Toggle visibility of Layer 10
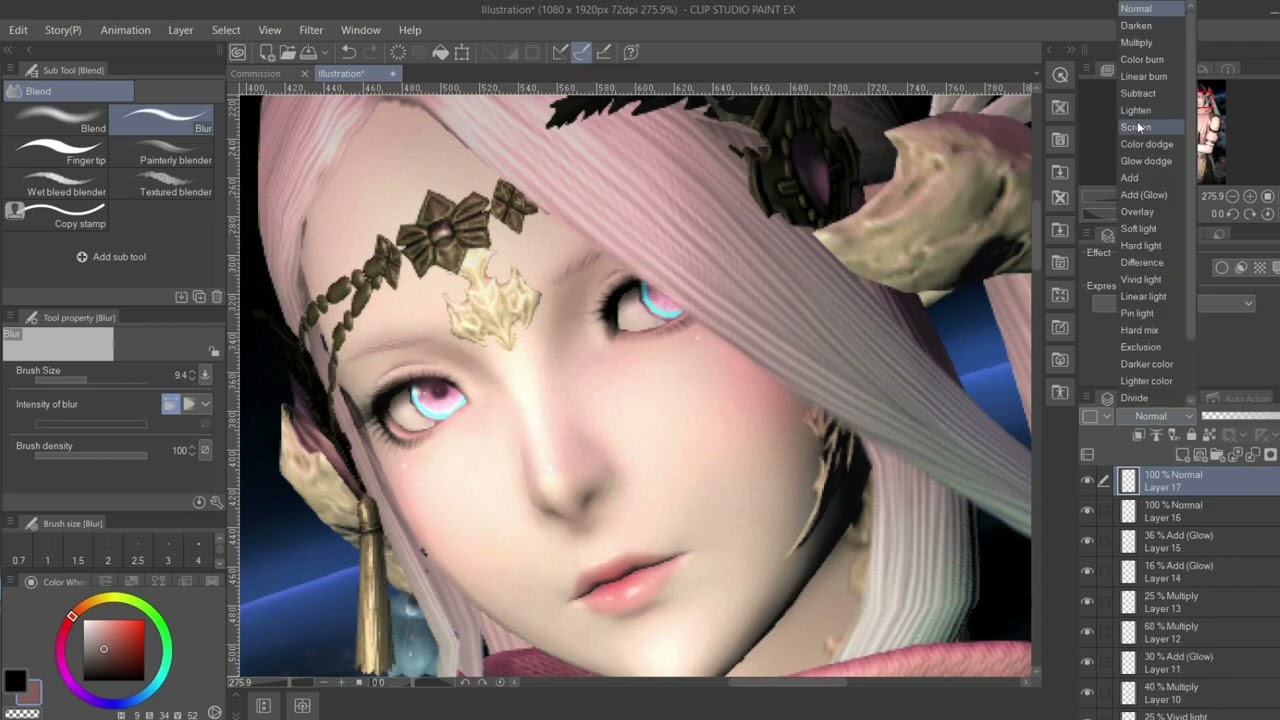This screenshot has height=720, width=1280. coord(1087,693)
